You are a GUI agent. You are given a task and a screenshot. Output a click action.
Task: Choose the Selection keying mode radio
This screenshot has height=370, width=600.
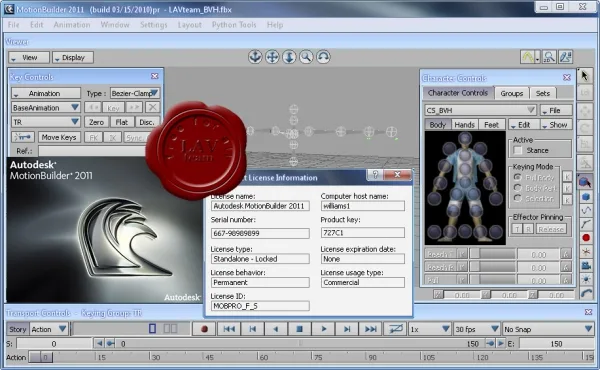coord(518,198)
